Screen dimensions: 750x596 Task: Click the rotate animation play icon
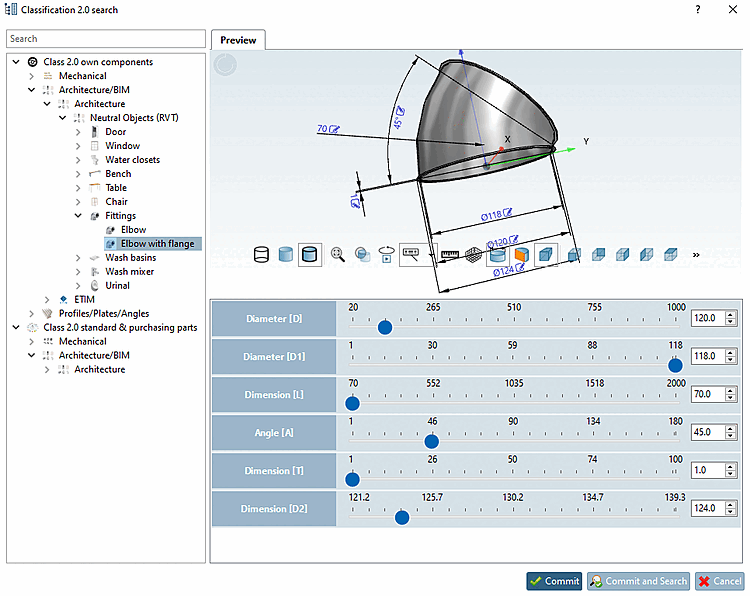386,255
